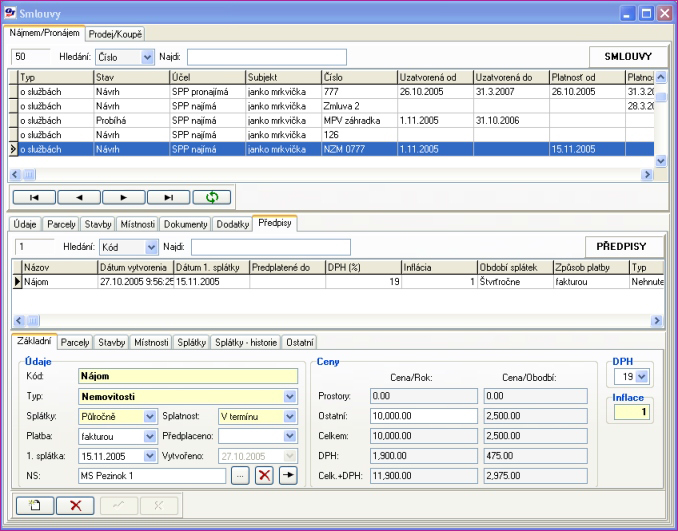Go to first contract record

(x=34, y=198)
